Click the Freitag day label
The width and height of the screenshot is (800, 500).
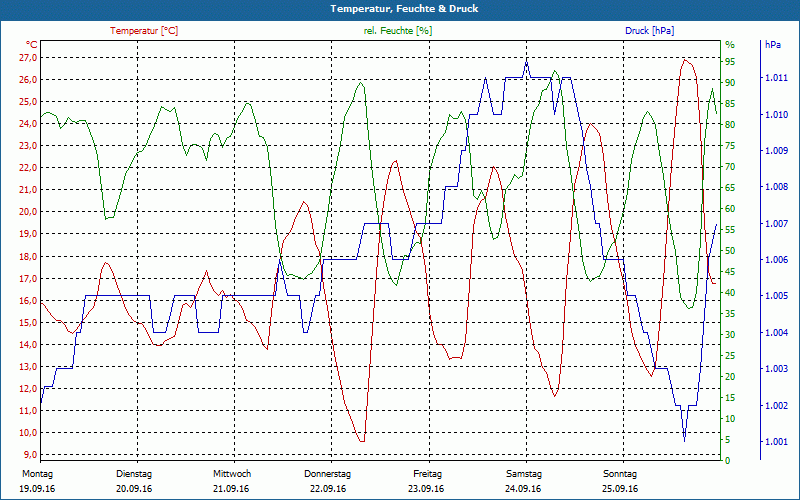pos(428,474)
